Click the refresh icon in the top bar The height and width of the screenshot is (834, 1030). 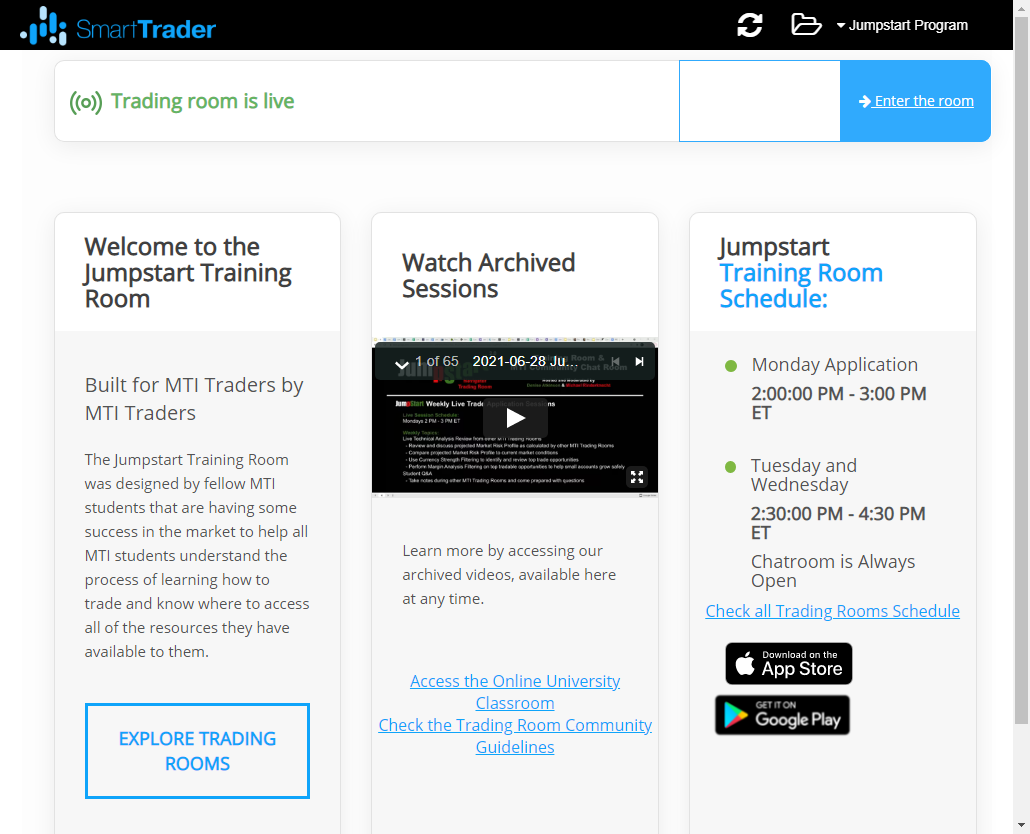point(749,25)
